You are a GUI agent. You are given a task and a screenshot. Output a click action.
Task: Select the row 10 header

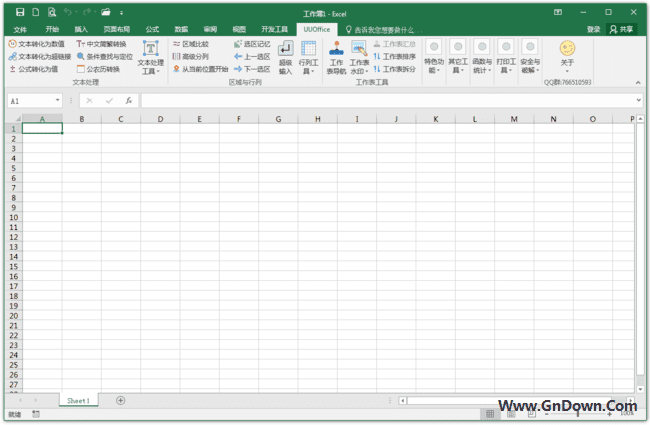click(x=14, y=217)
